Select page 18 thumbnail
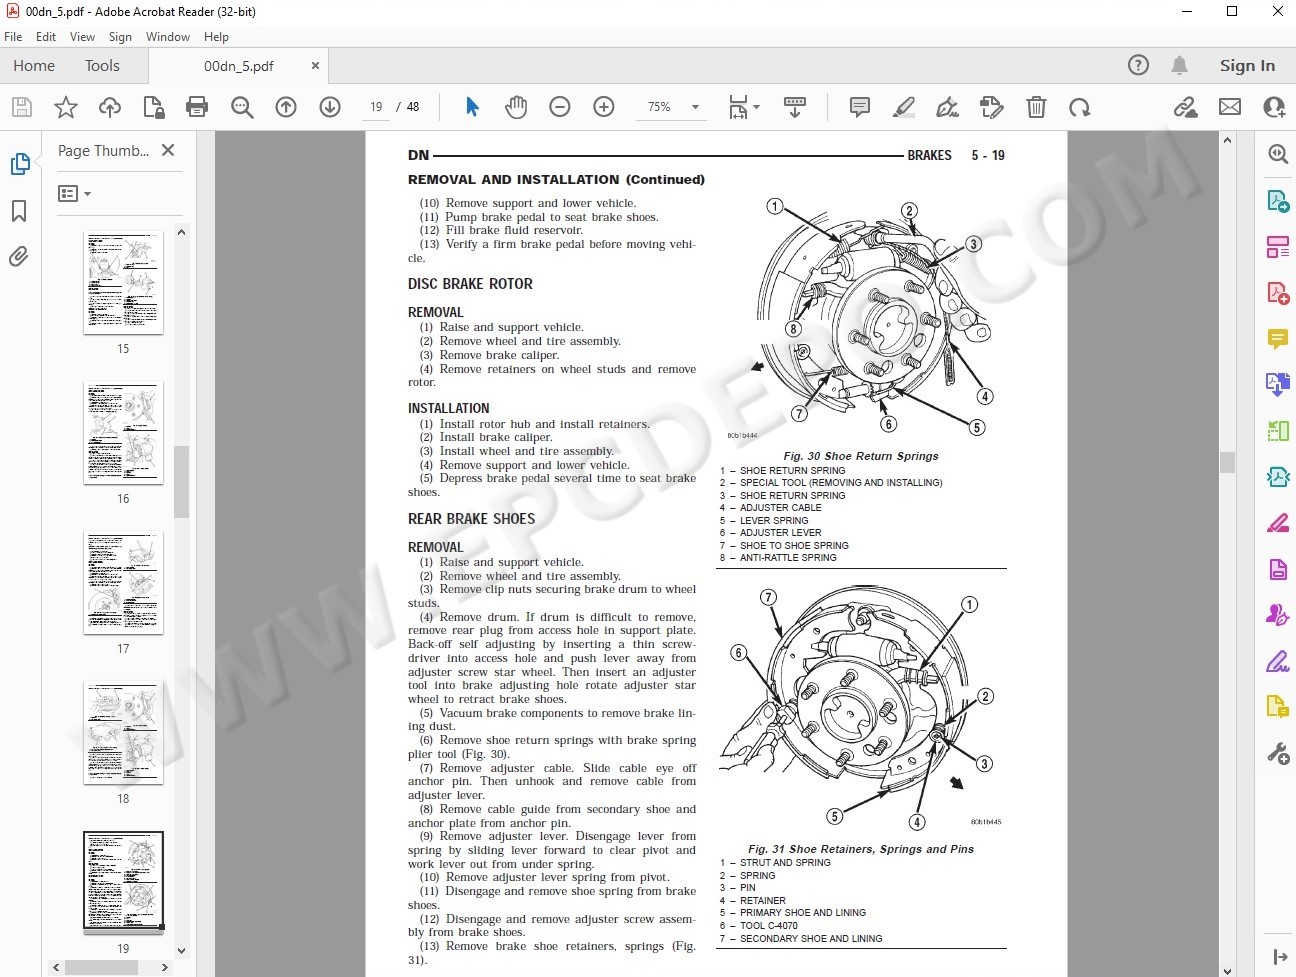Image resolution: width=1296 pixels, height=977 pixels. pyautogui.click(x=123, y=733)
